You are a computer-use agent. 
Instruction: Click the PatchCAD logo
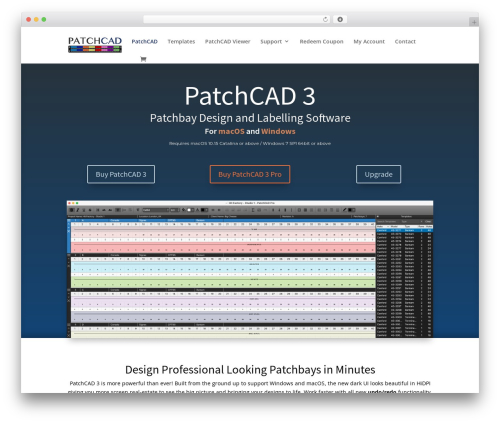coord(95,44)
